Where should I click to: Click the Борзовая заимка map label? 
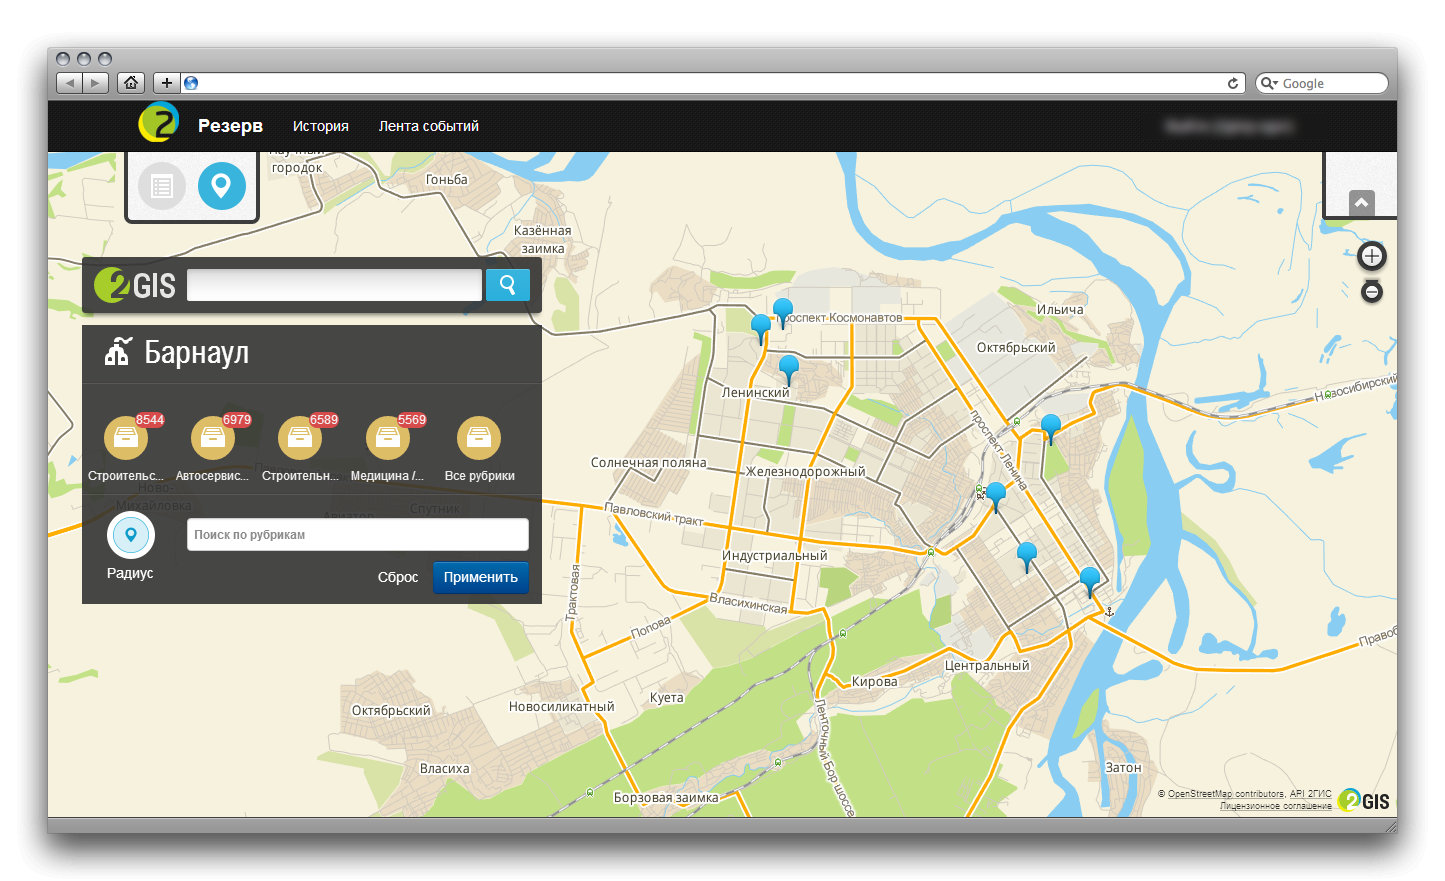point(666,798)
